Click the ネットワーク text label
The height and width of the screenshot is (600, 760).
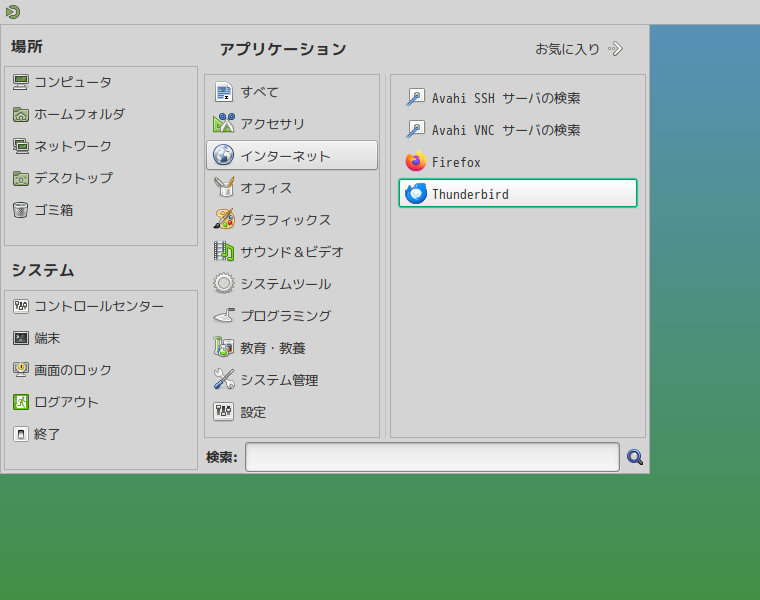tap(73, 146)
